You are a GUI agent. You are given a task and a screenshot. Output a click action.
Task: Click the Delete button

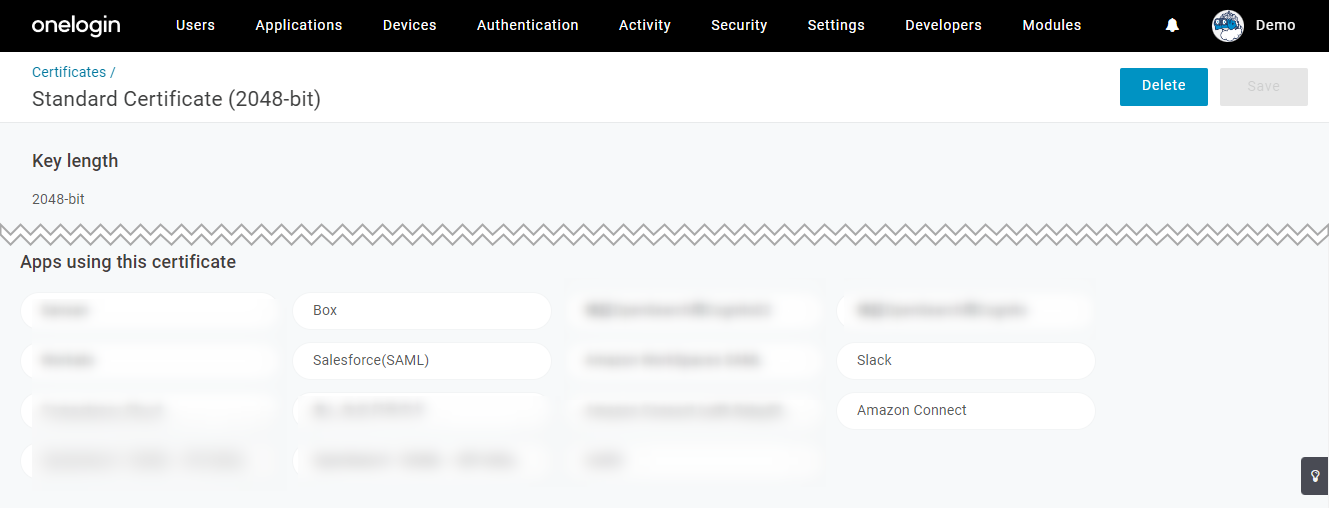1164,86
